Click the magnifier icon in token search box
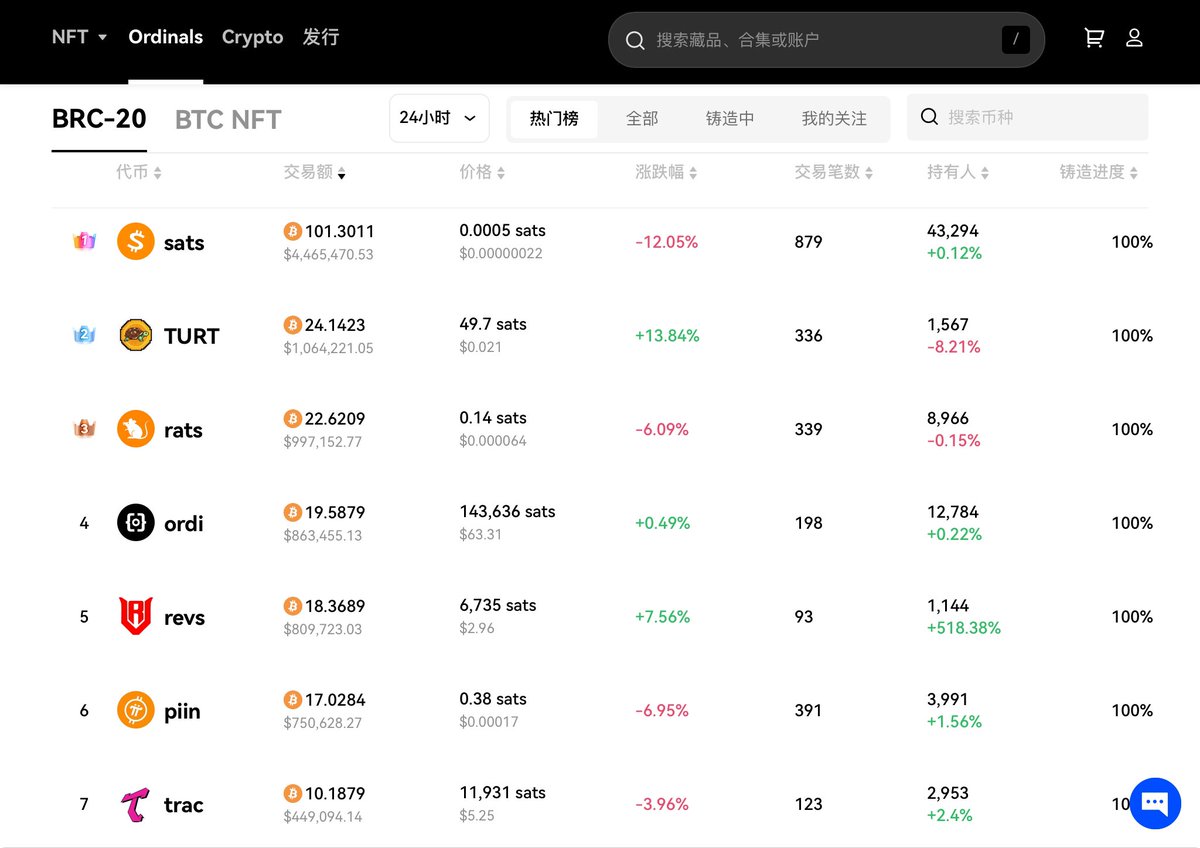Screen dimensions: 1200x848 pyautogui.click(x=929, y=117)
